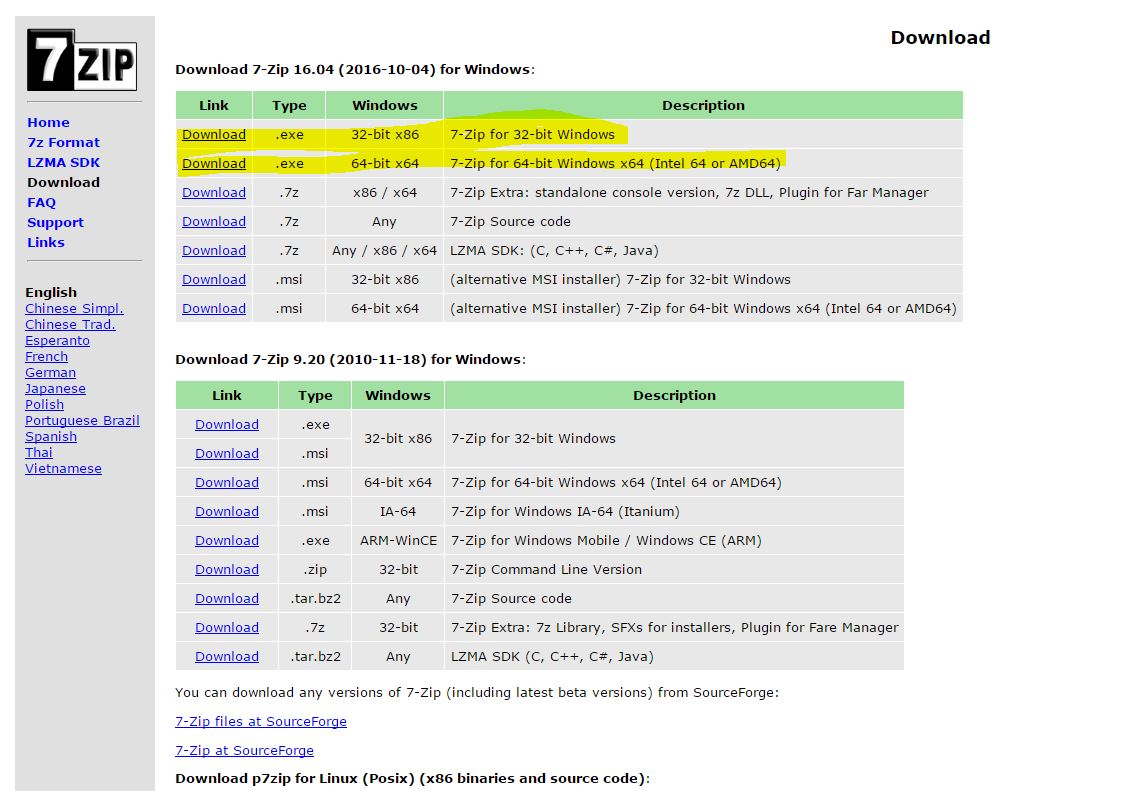1137x791 pixels.
Task: Download 9.20 LZMA SDK .tar.bz2
Action: [227, 657]
